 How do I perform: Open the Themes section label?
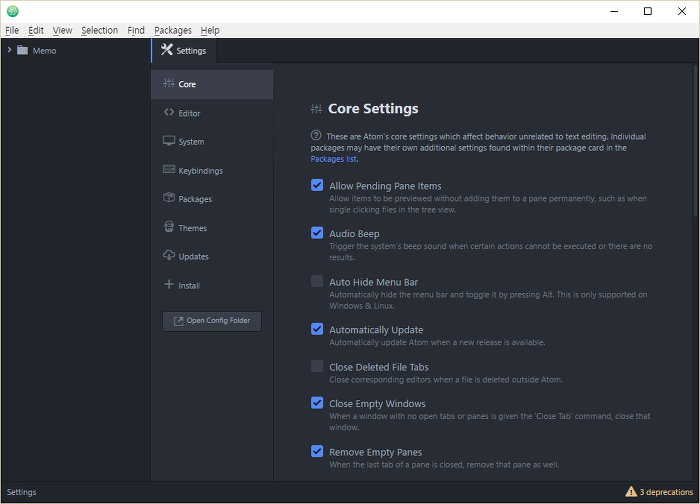pyautogui.click(x=192, y=228)
